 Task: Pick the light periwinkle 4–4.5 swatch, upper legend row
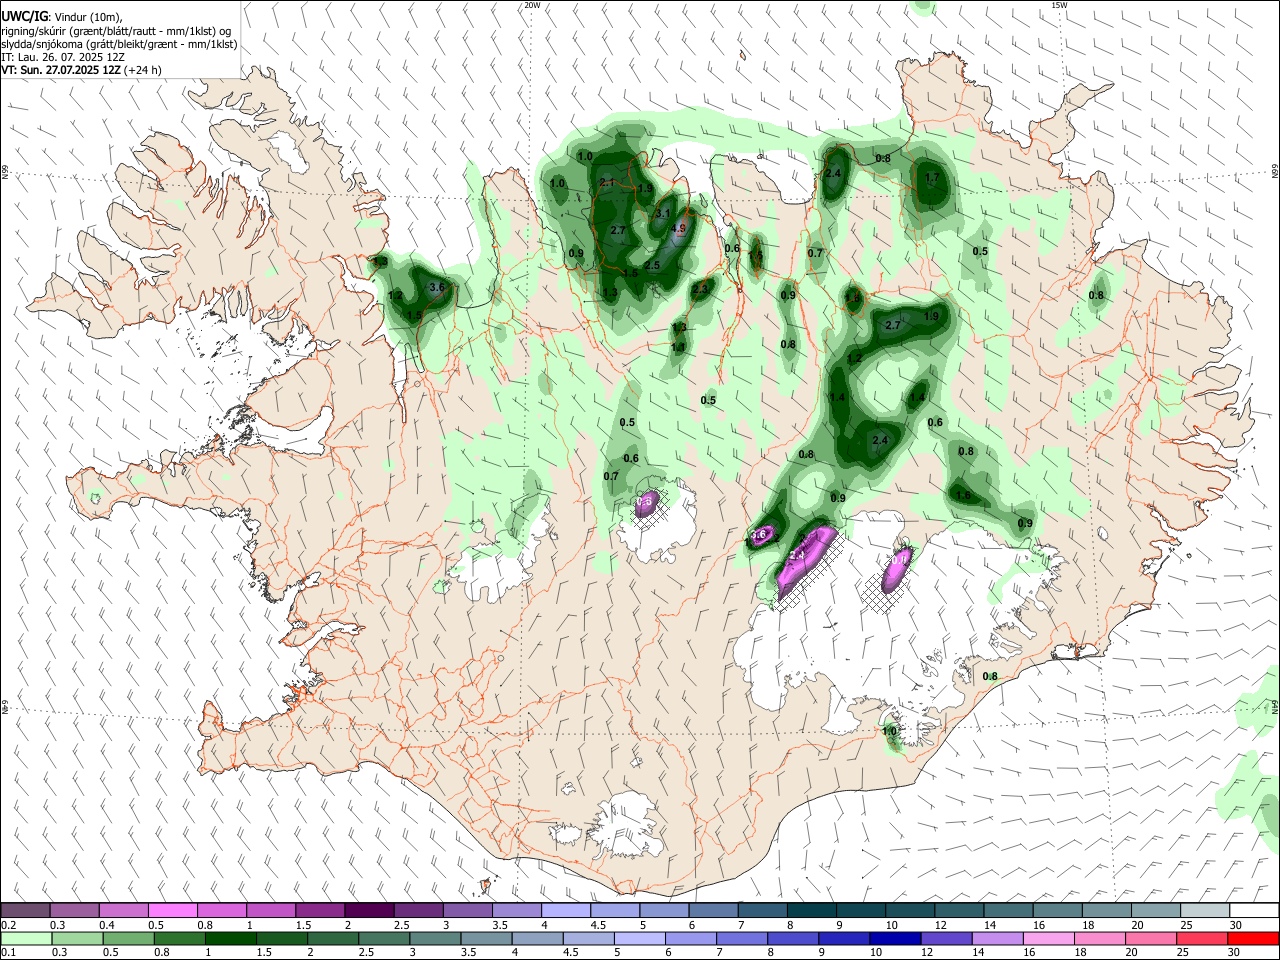pos(565,910)
